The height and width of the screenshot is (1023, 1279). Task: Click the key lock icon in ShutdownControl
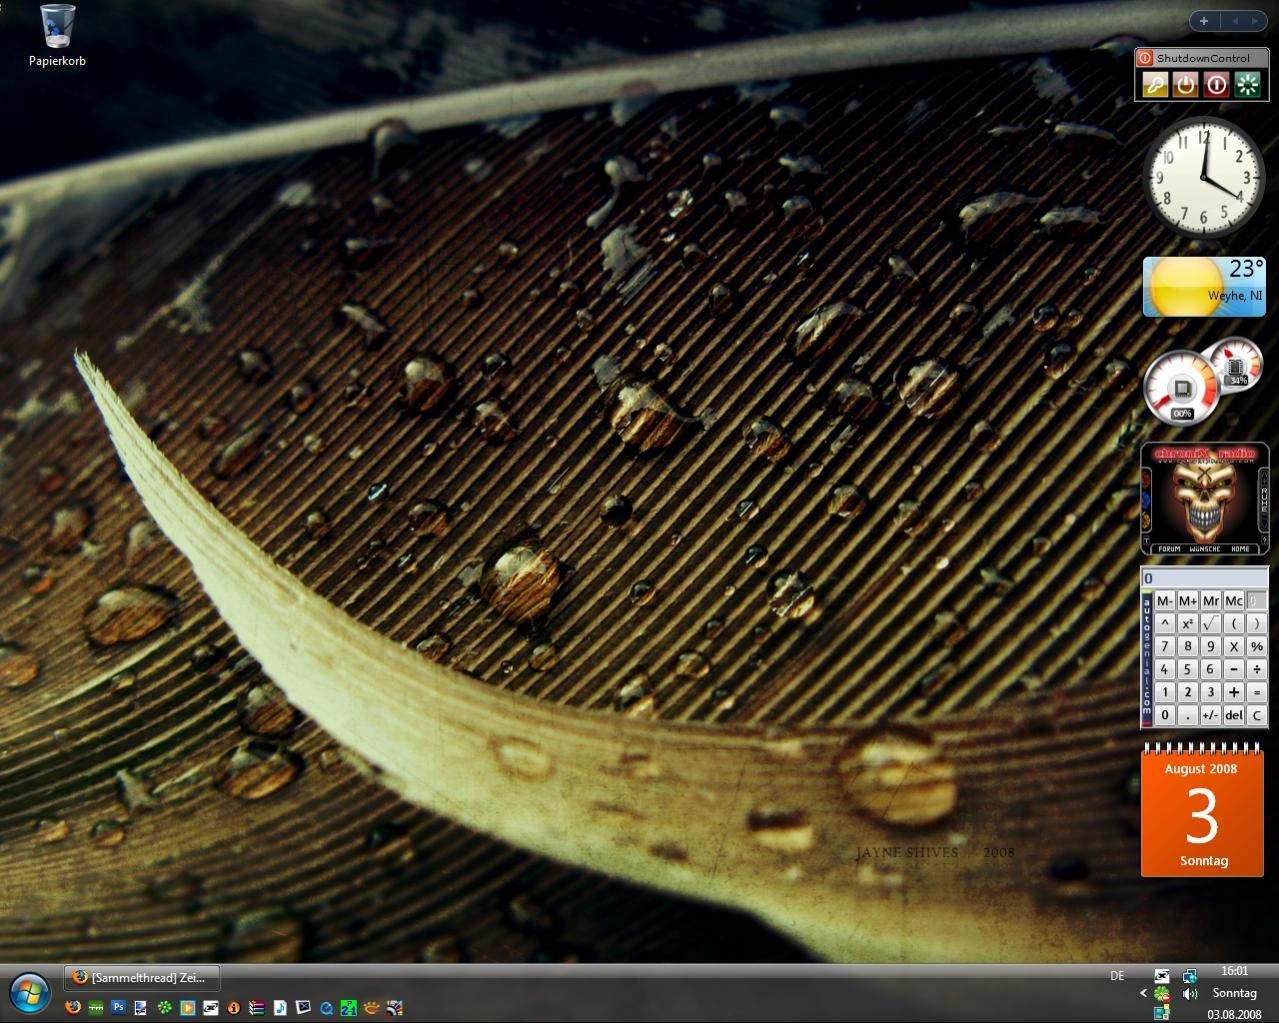pos(1155,84)
